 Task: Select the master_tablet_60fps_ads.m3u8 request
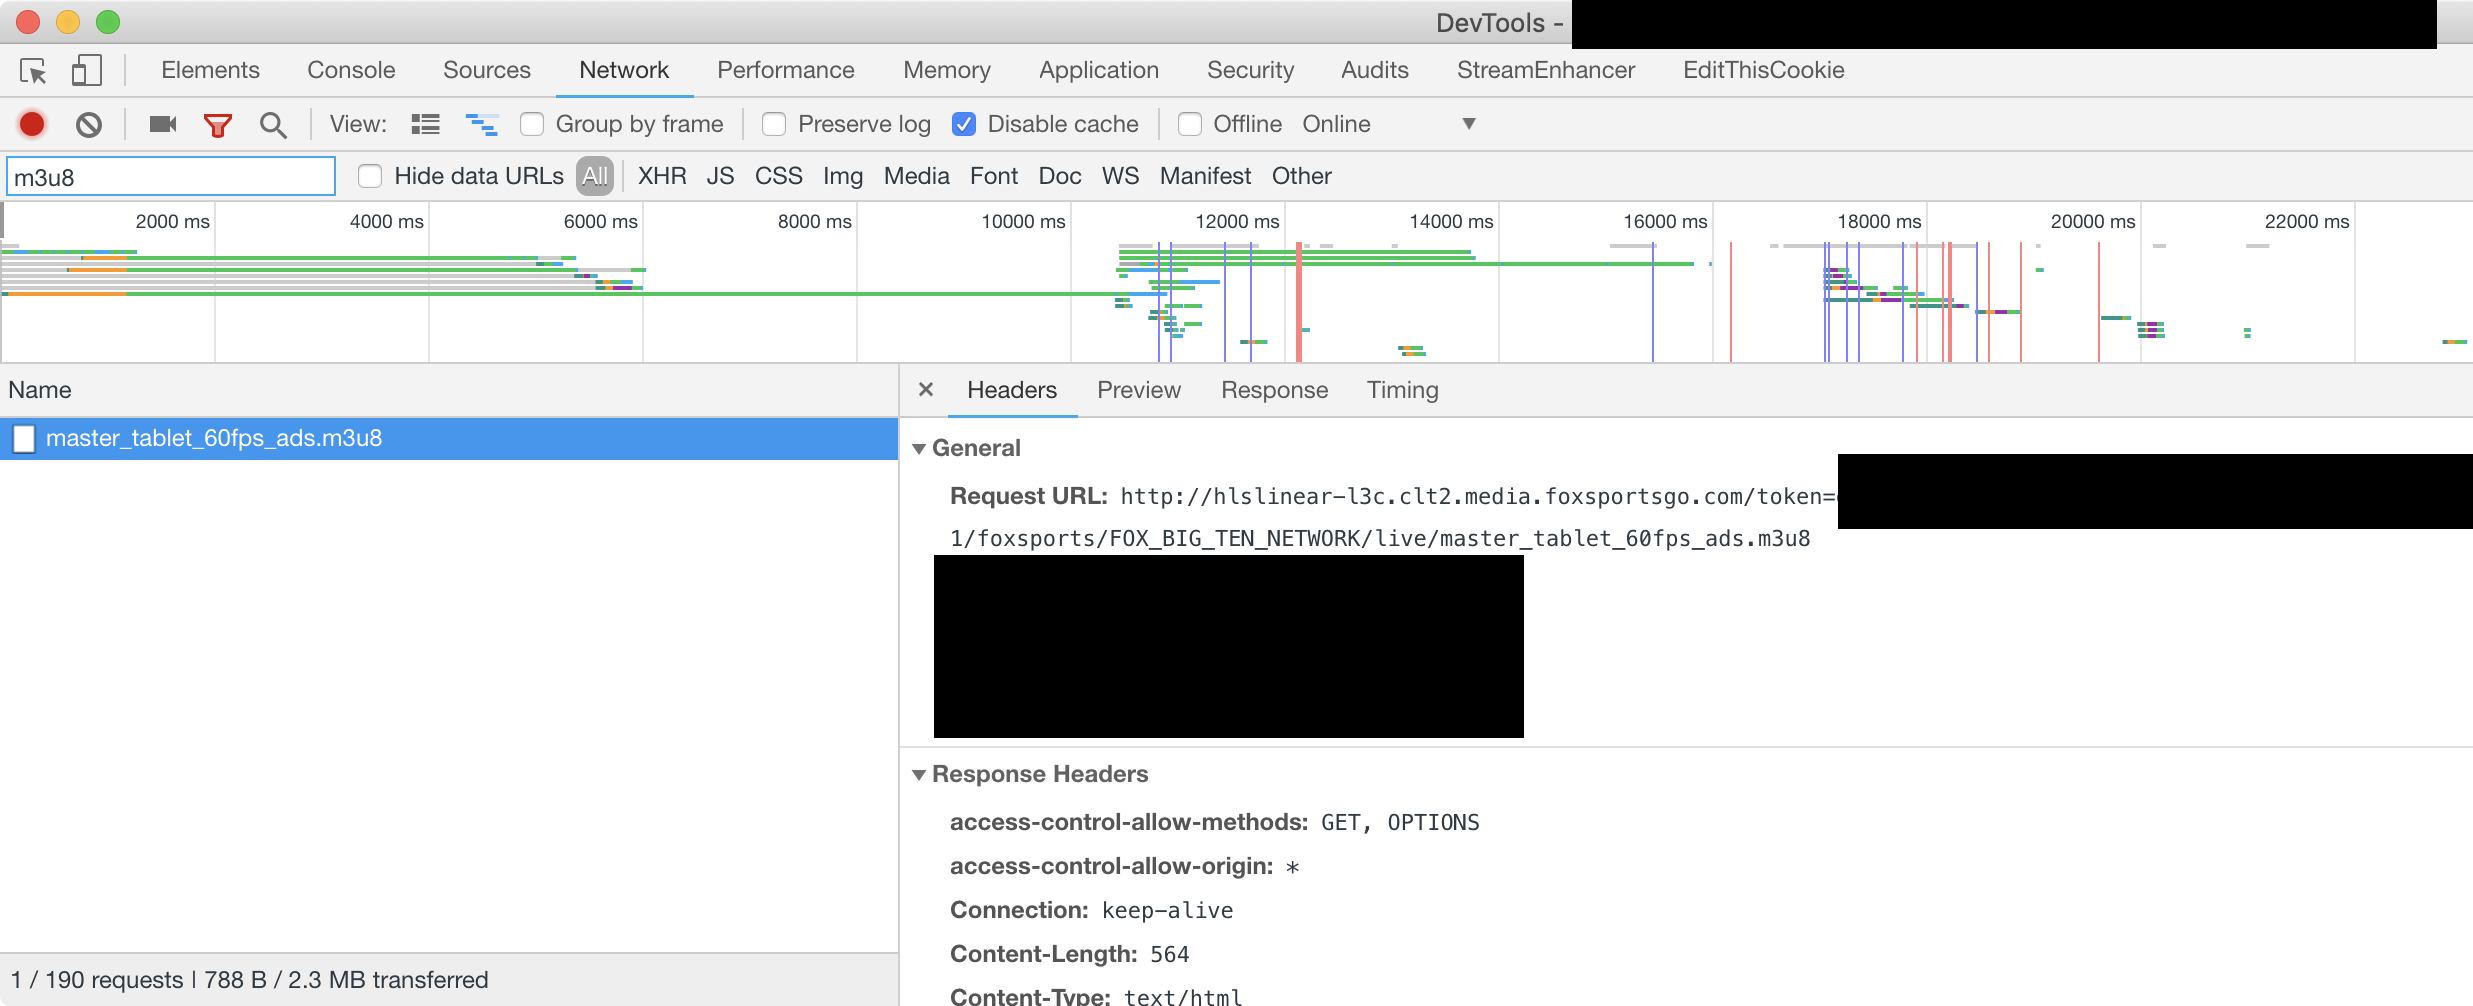(x=214, y=438)
